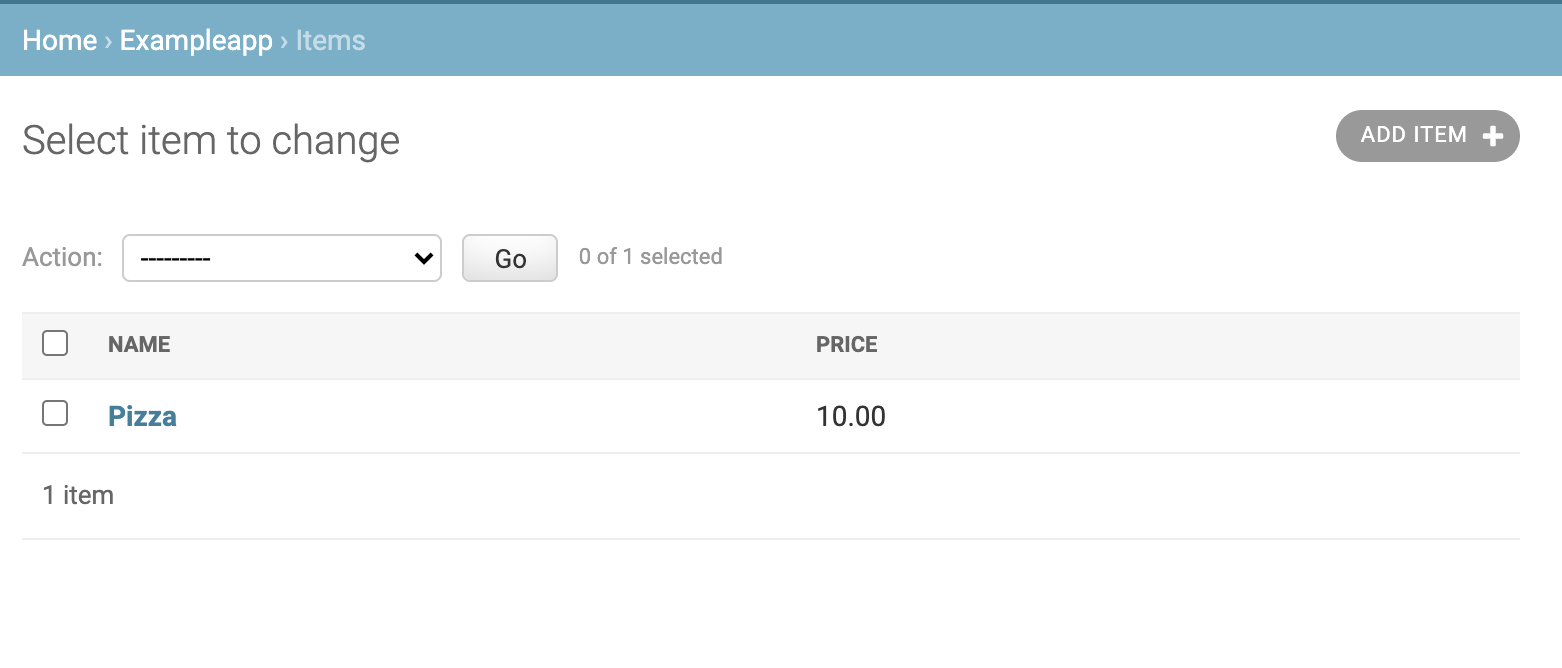The image size is (1562, 668).
Task: Click the 'Select item to change' heading
Action: pos(211,140)
